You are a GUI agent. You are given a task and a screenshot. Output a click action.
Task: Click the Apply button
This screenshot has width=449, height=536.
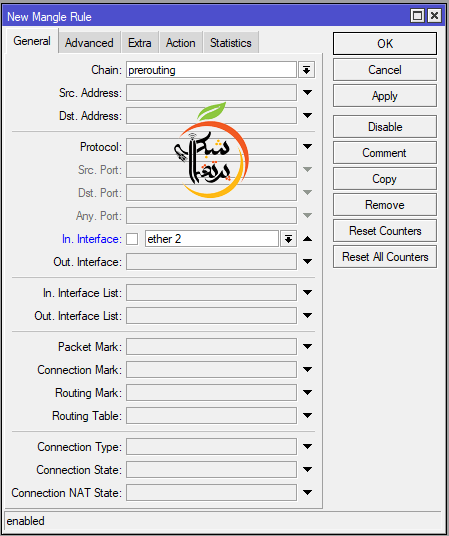(x=385, y=96)
